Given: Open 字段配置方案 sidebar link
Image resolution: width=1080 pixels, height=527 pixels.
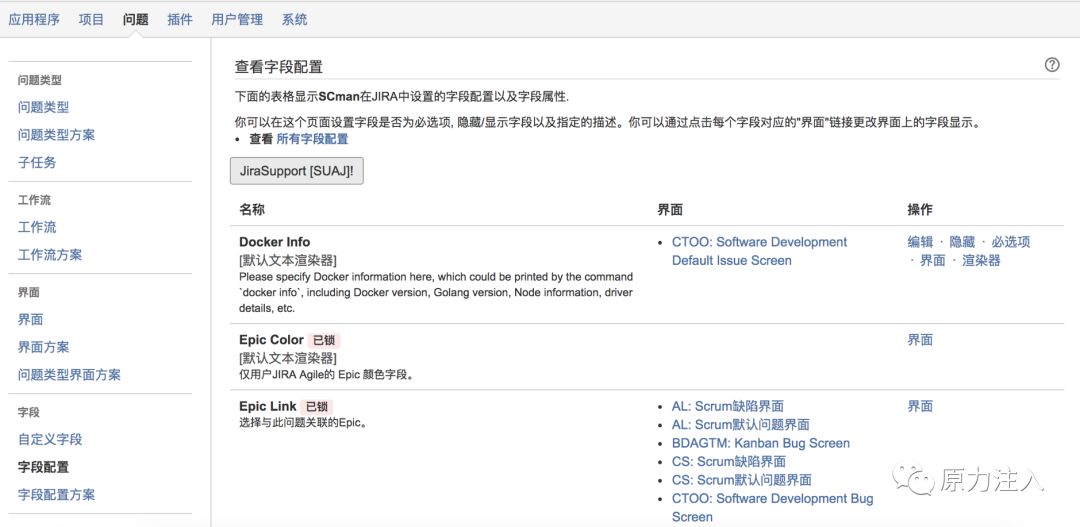Looking at the screenshot, I should (x=56, y=495).
